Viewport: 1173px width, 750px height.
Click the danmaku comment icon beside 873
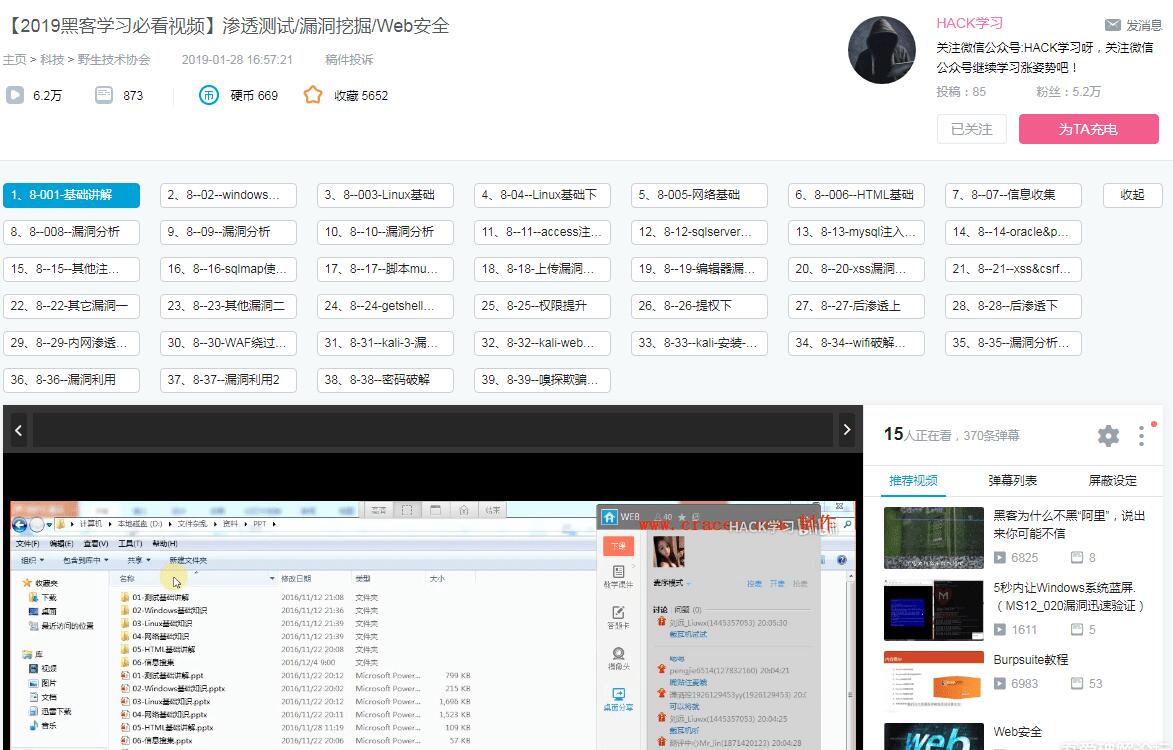click(x=102, y=95)
